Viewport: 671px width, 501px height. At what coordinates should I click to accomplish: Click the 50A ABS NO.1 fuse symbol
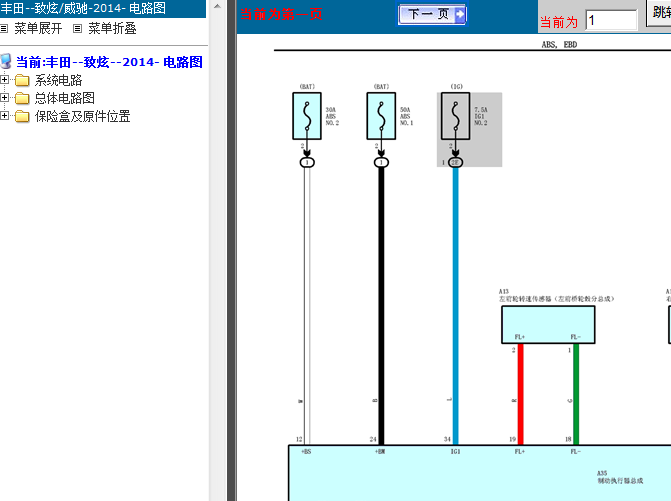(381, 116)
